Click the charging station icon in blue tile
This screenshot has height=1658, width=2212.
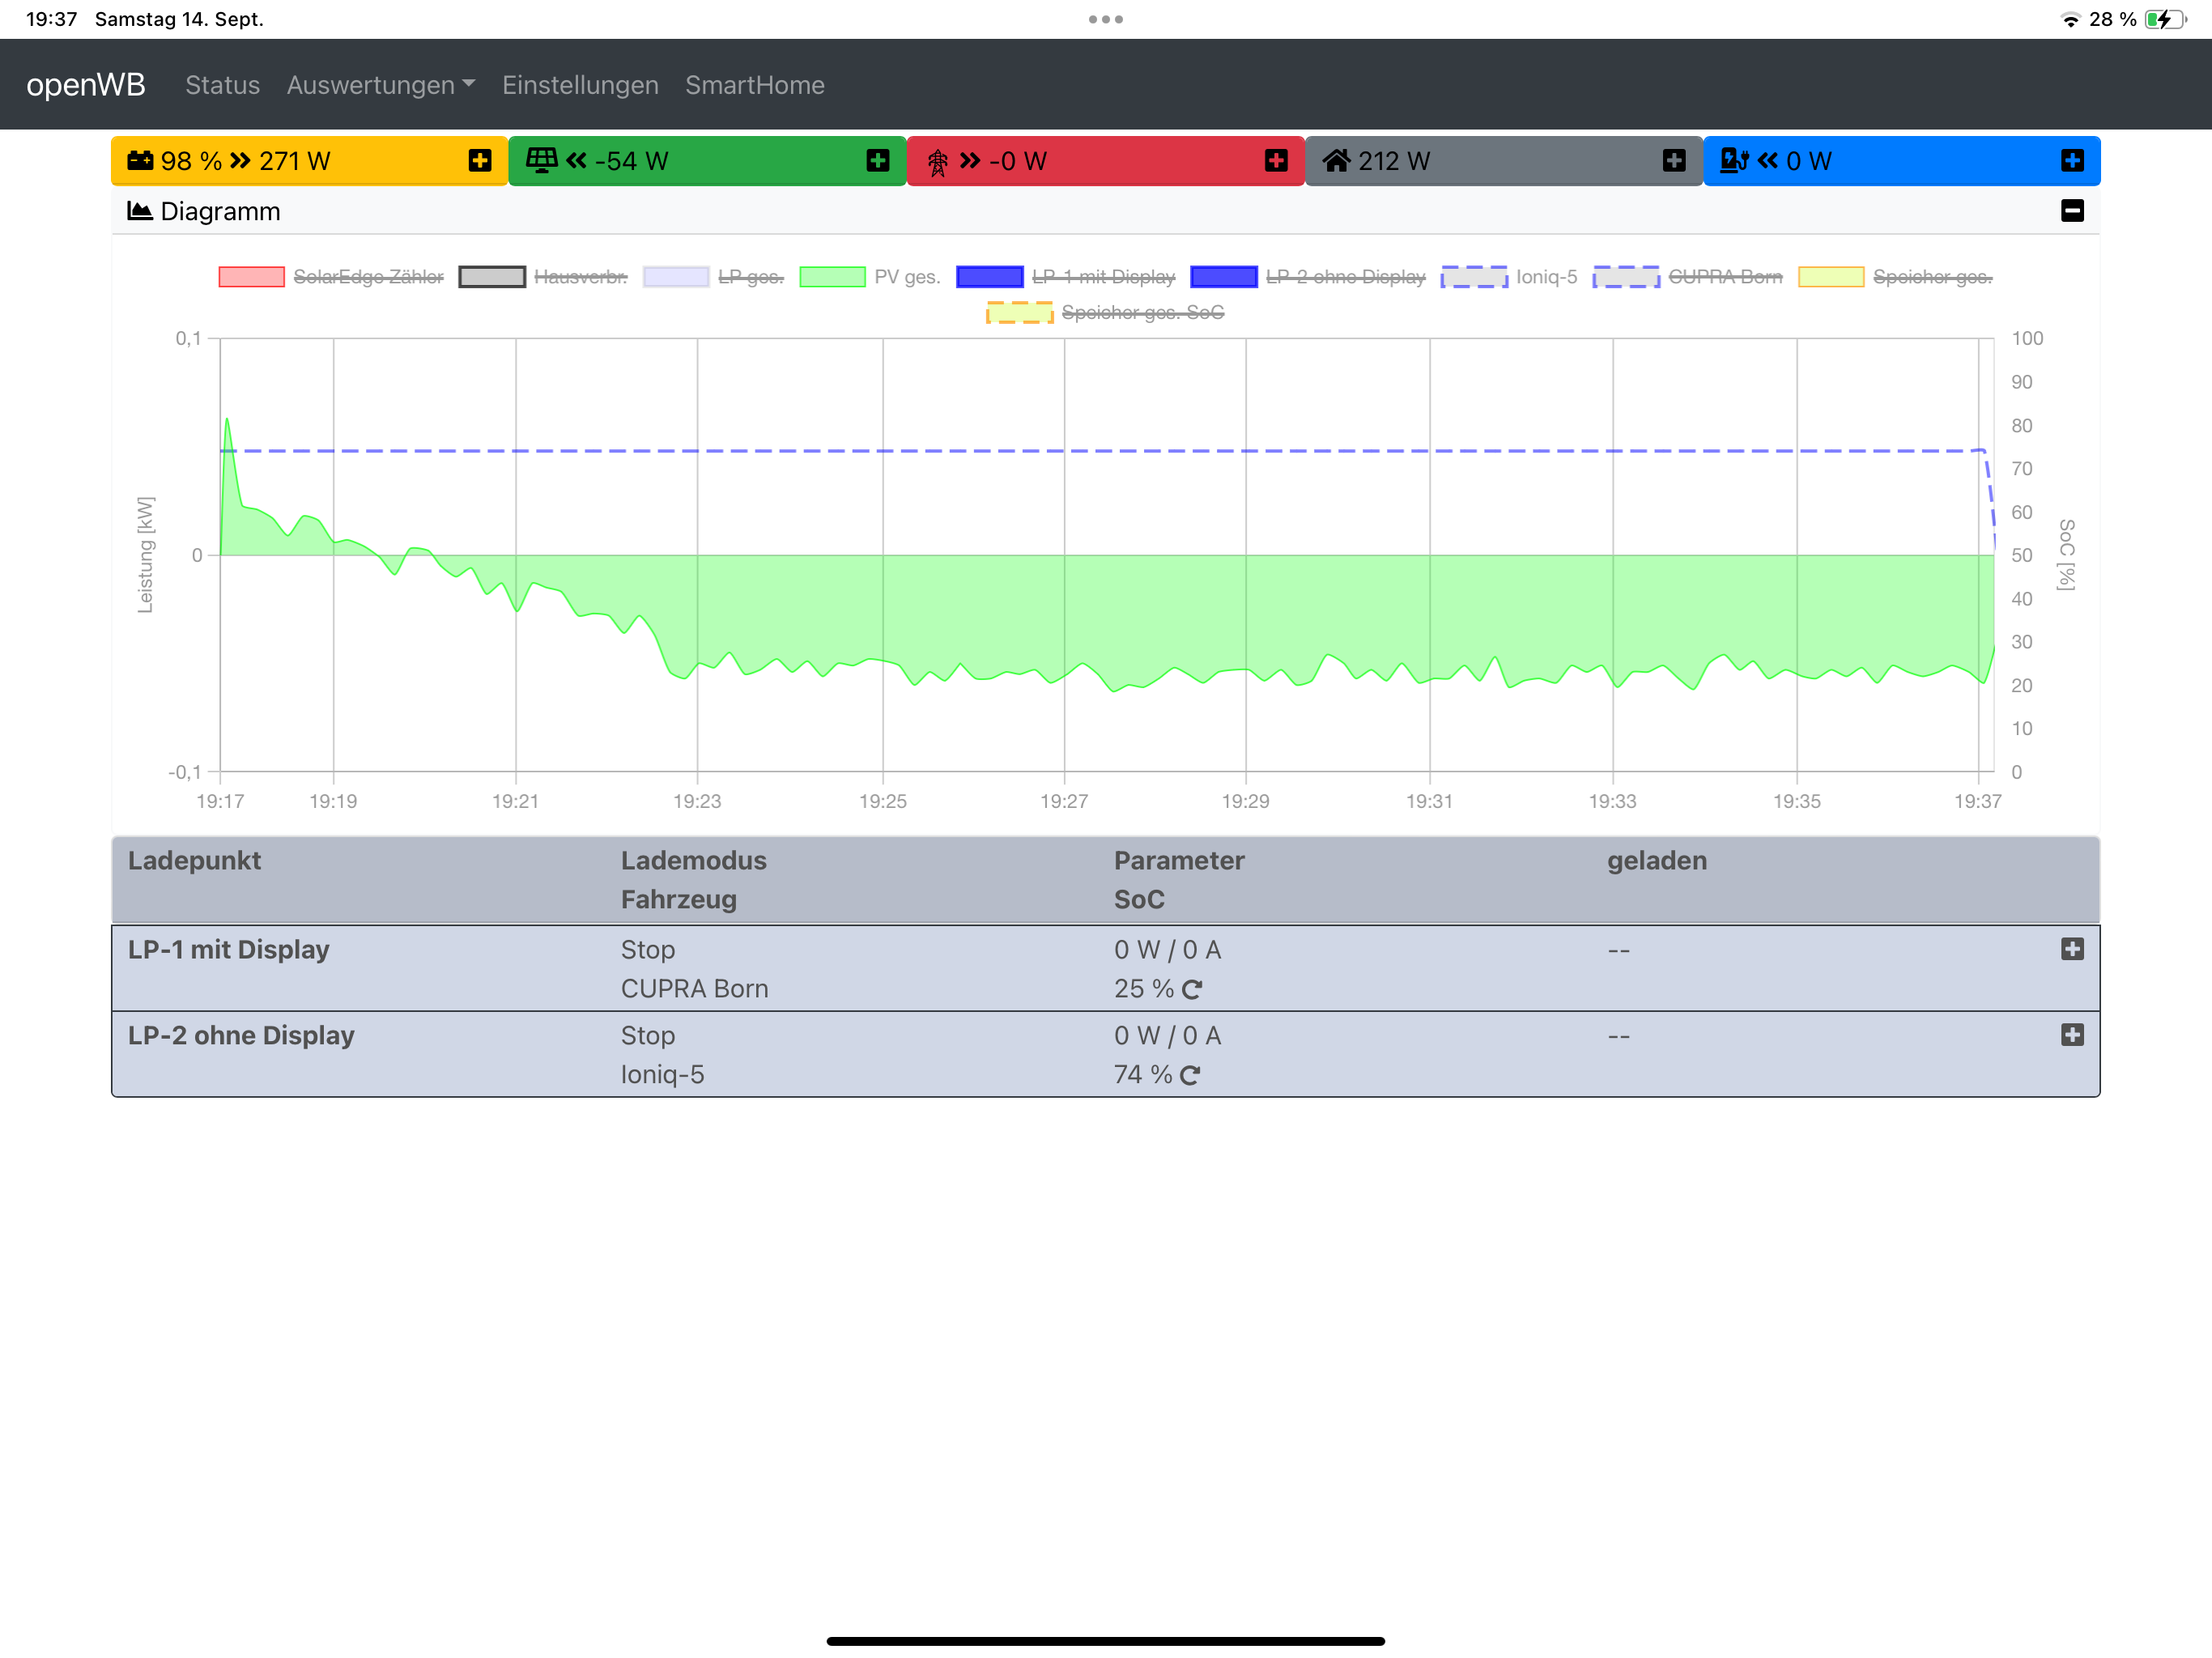[x=1733, y=161]
